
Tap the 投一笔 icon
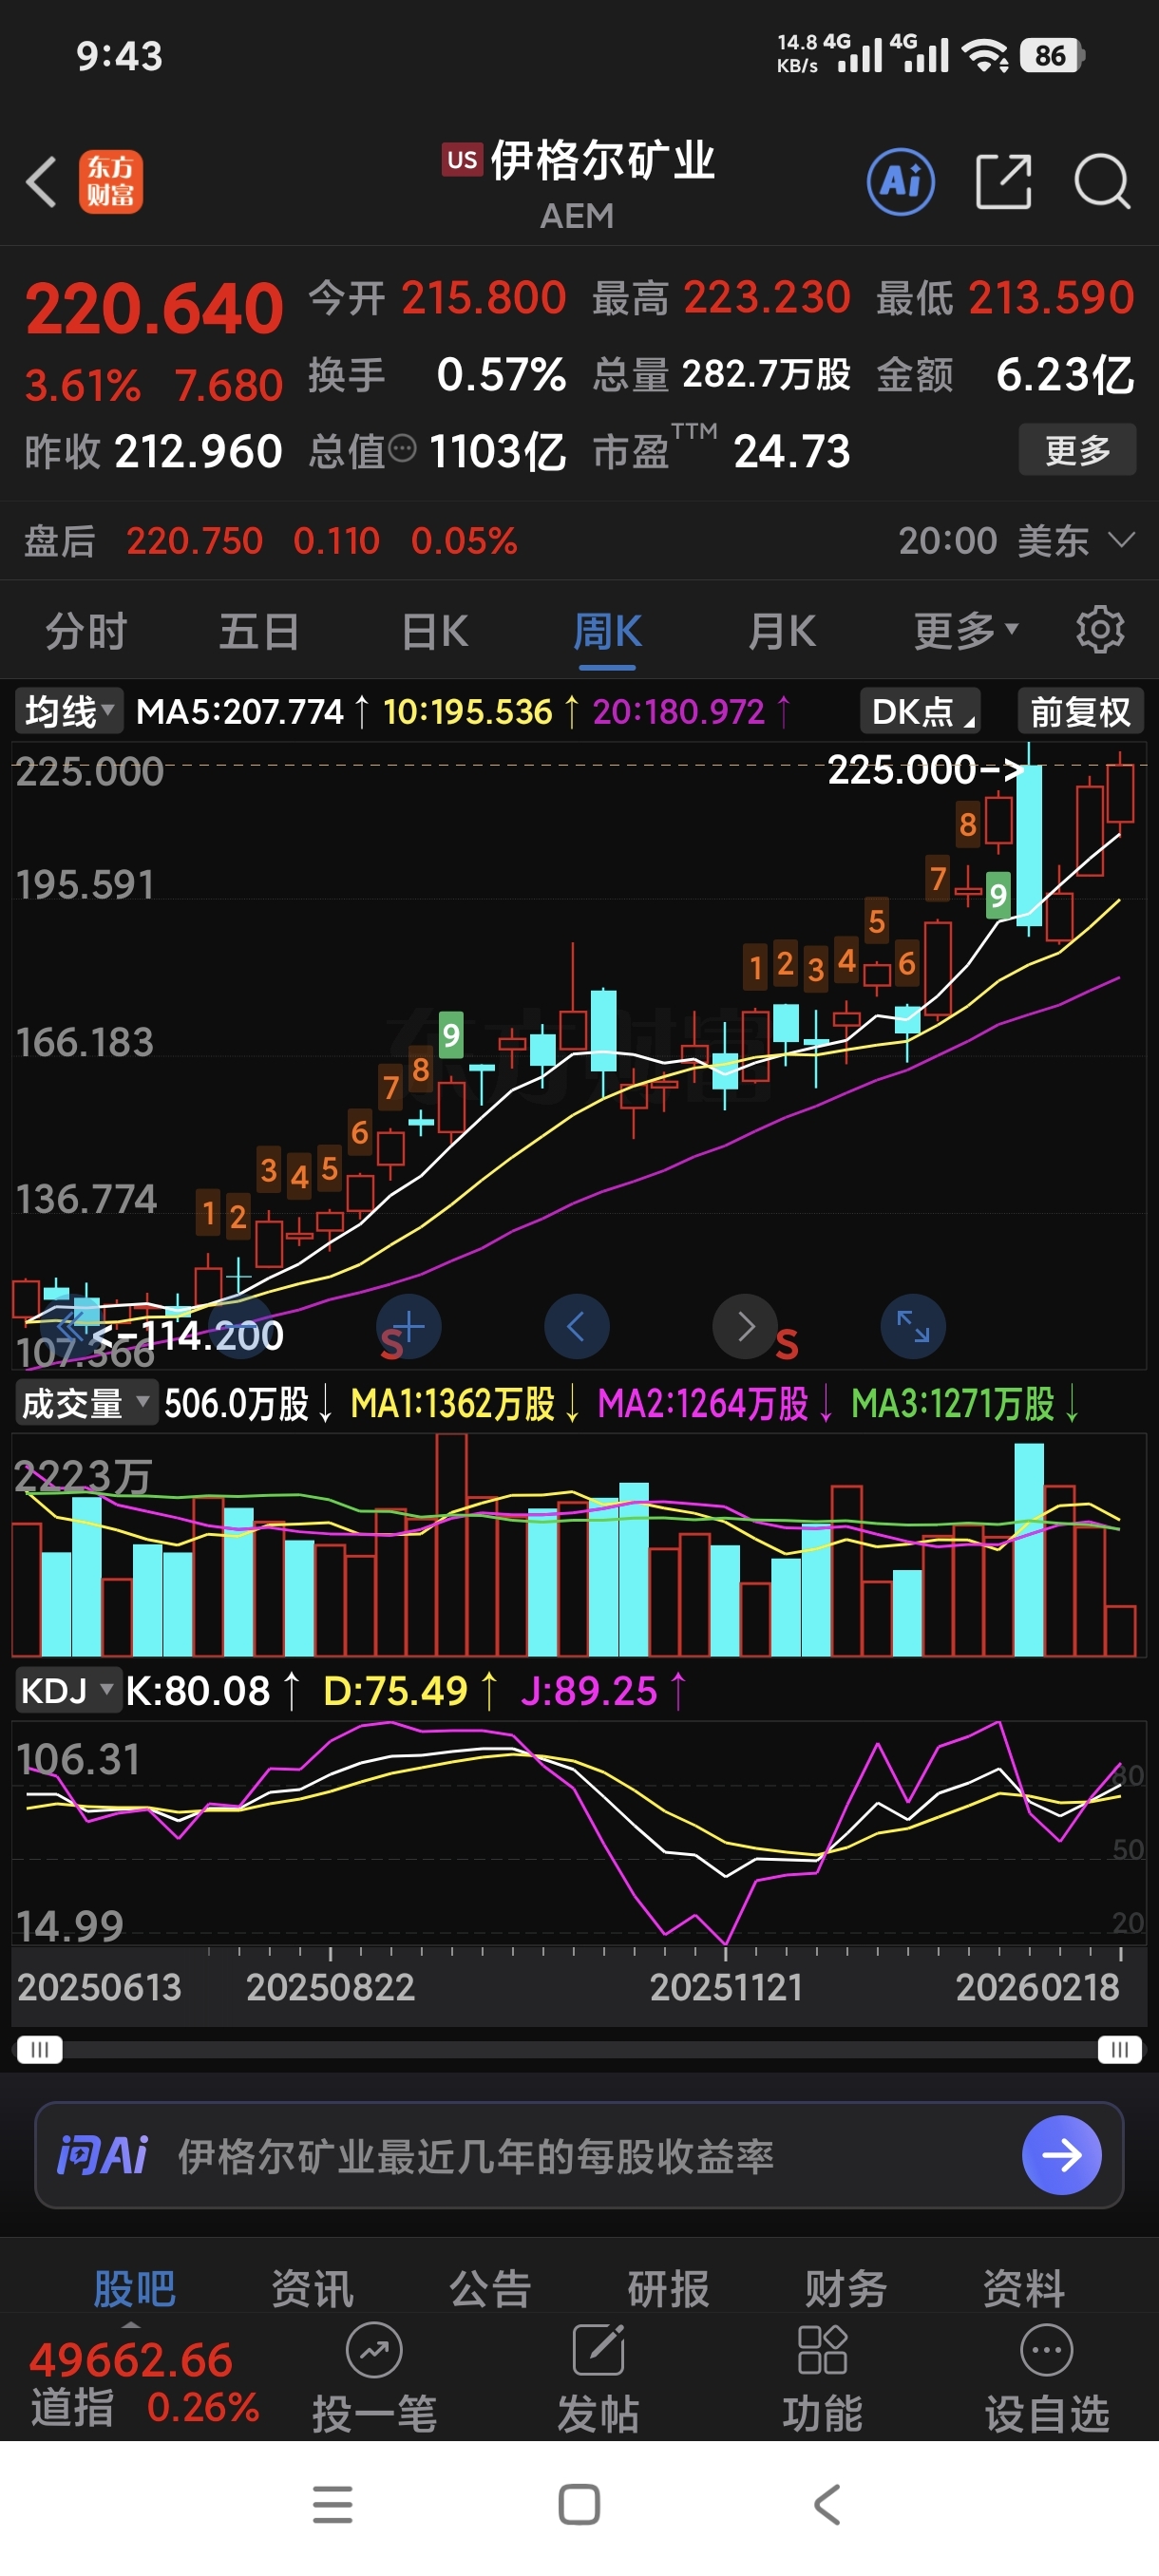coord(374,2350)
